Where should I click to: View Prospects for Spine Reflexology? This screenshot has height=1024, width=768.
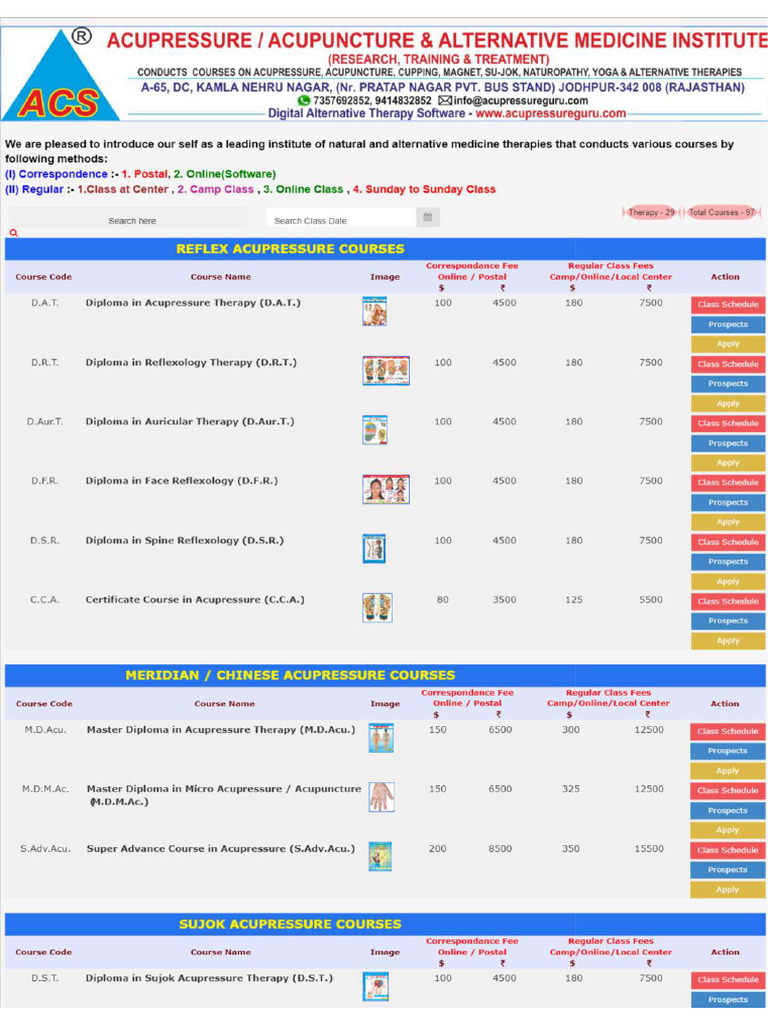pos(728,562)
